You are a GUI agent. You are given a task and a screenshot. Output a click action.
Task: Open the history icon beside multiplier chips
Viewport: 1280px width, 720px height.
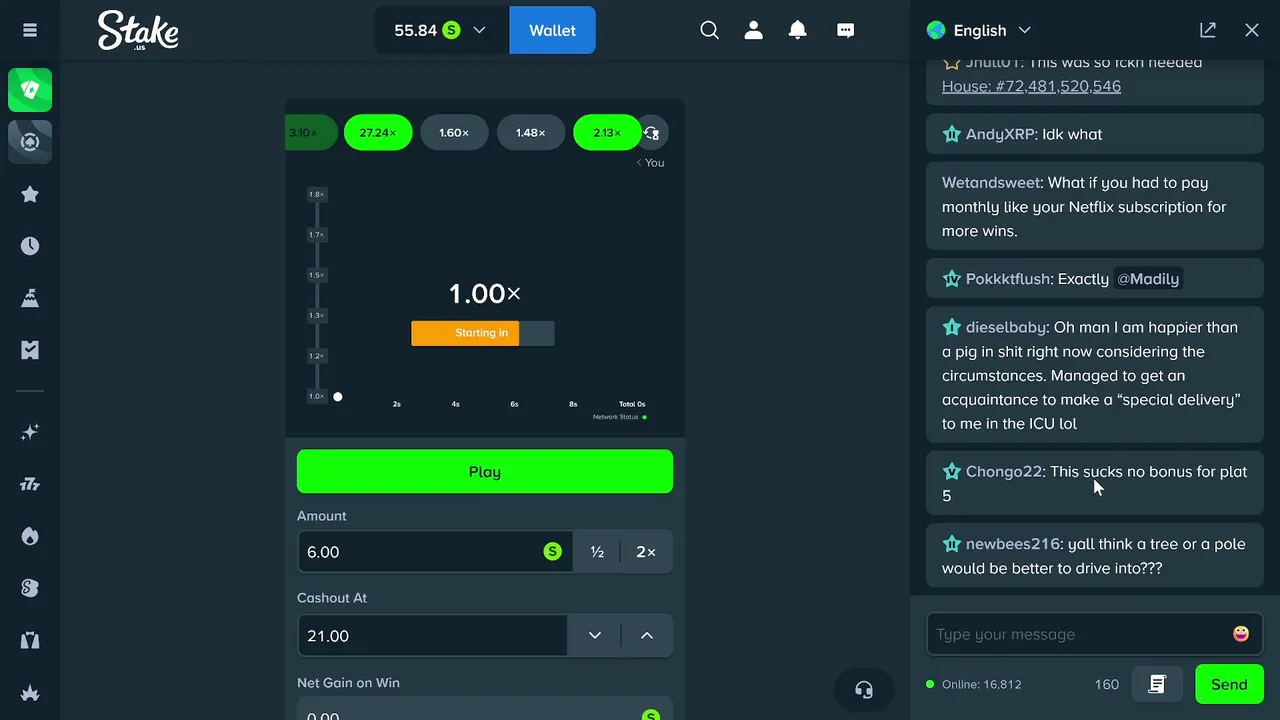pyautogui.click(x=653, y=133)
